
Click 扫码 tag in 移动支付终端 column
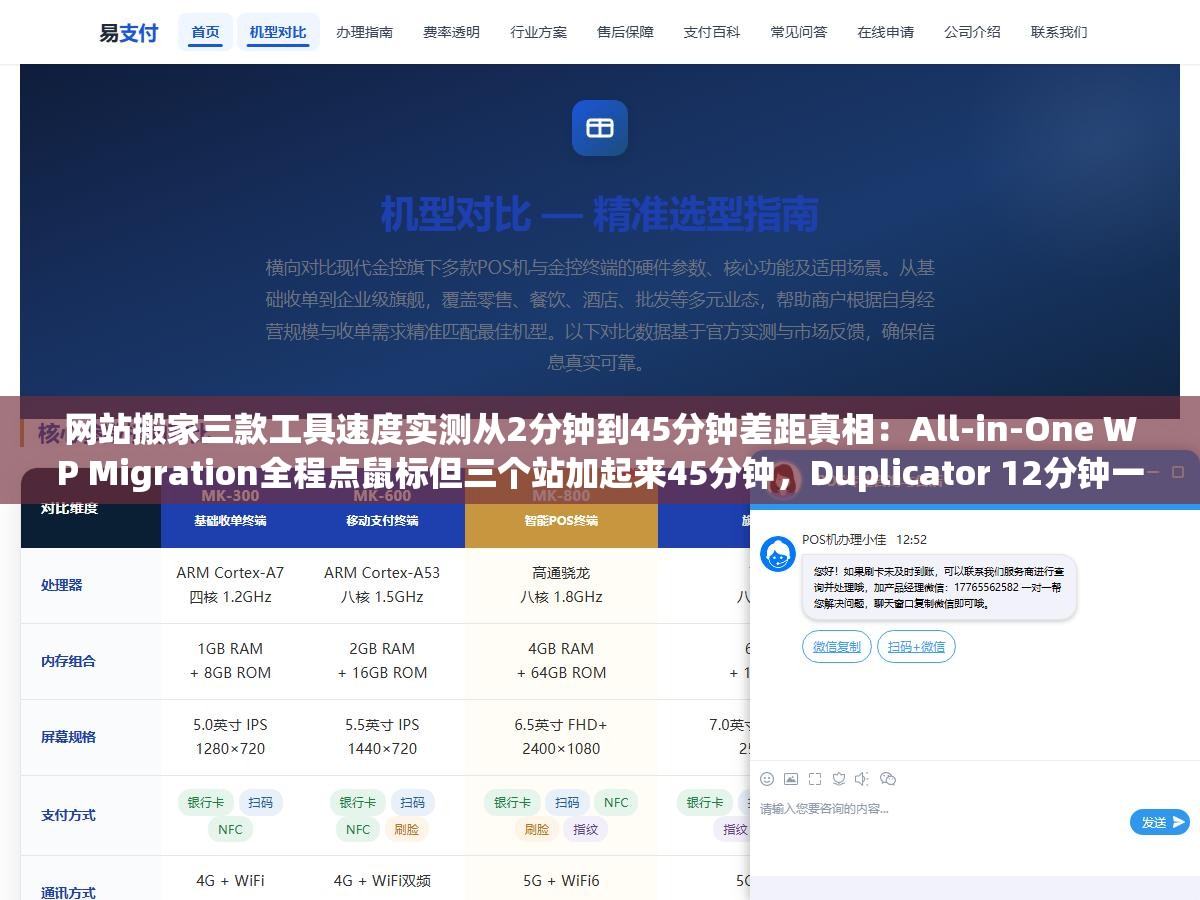pos(413,802)
